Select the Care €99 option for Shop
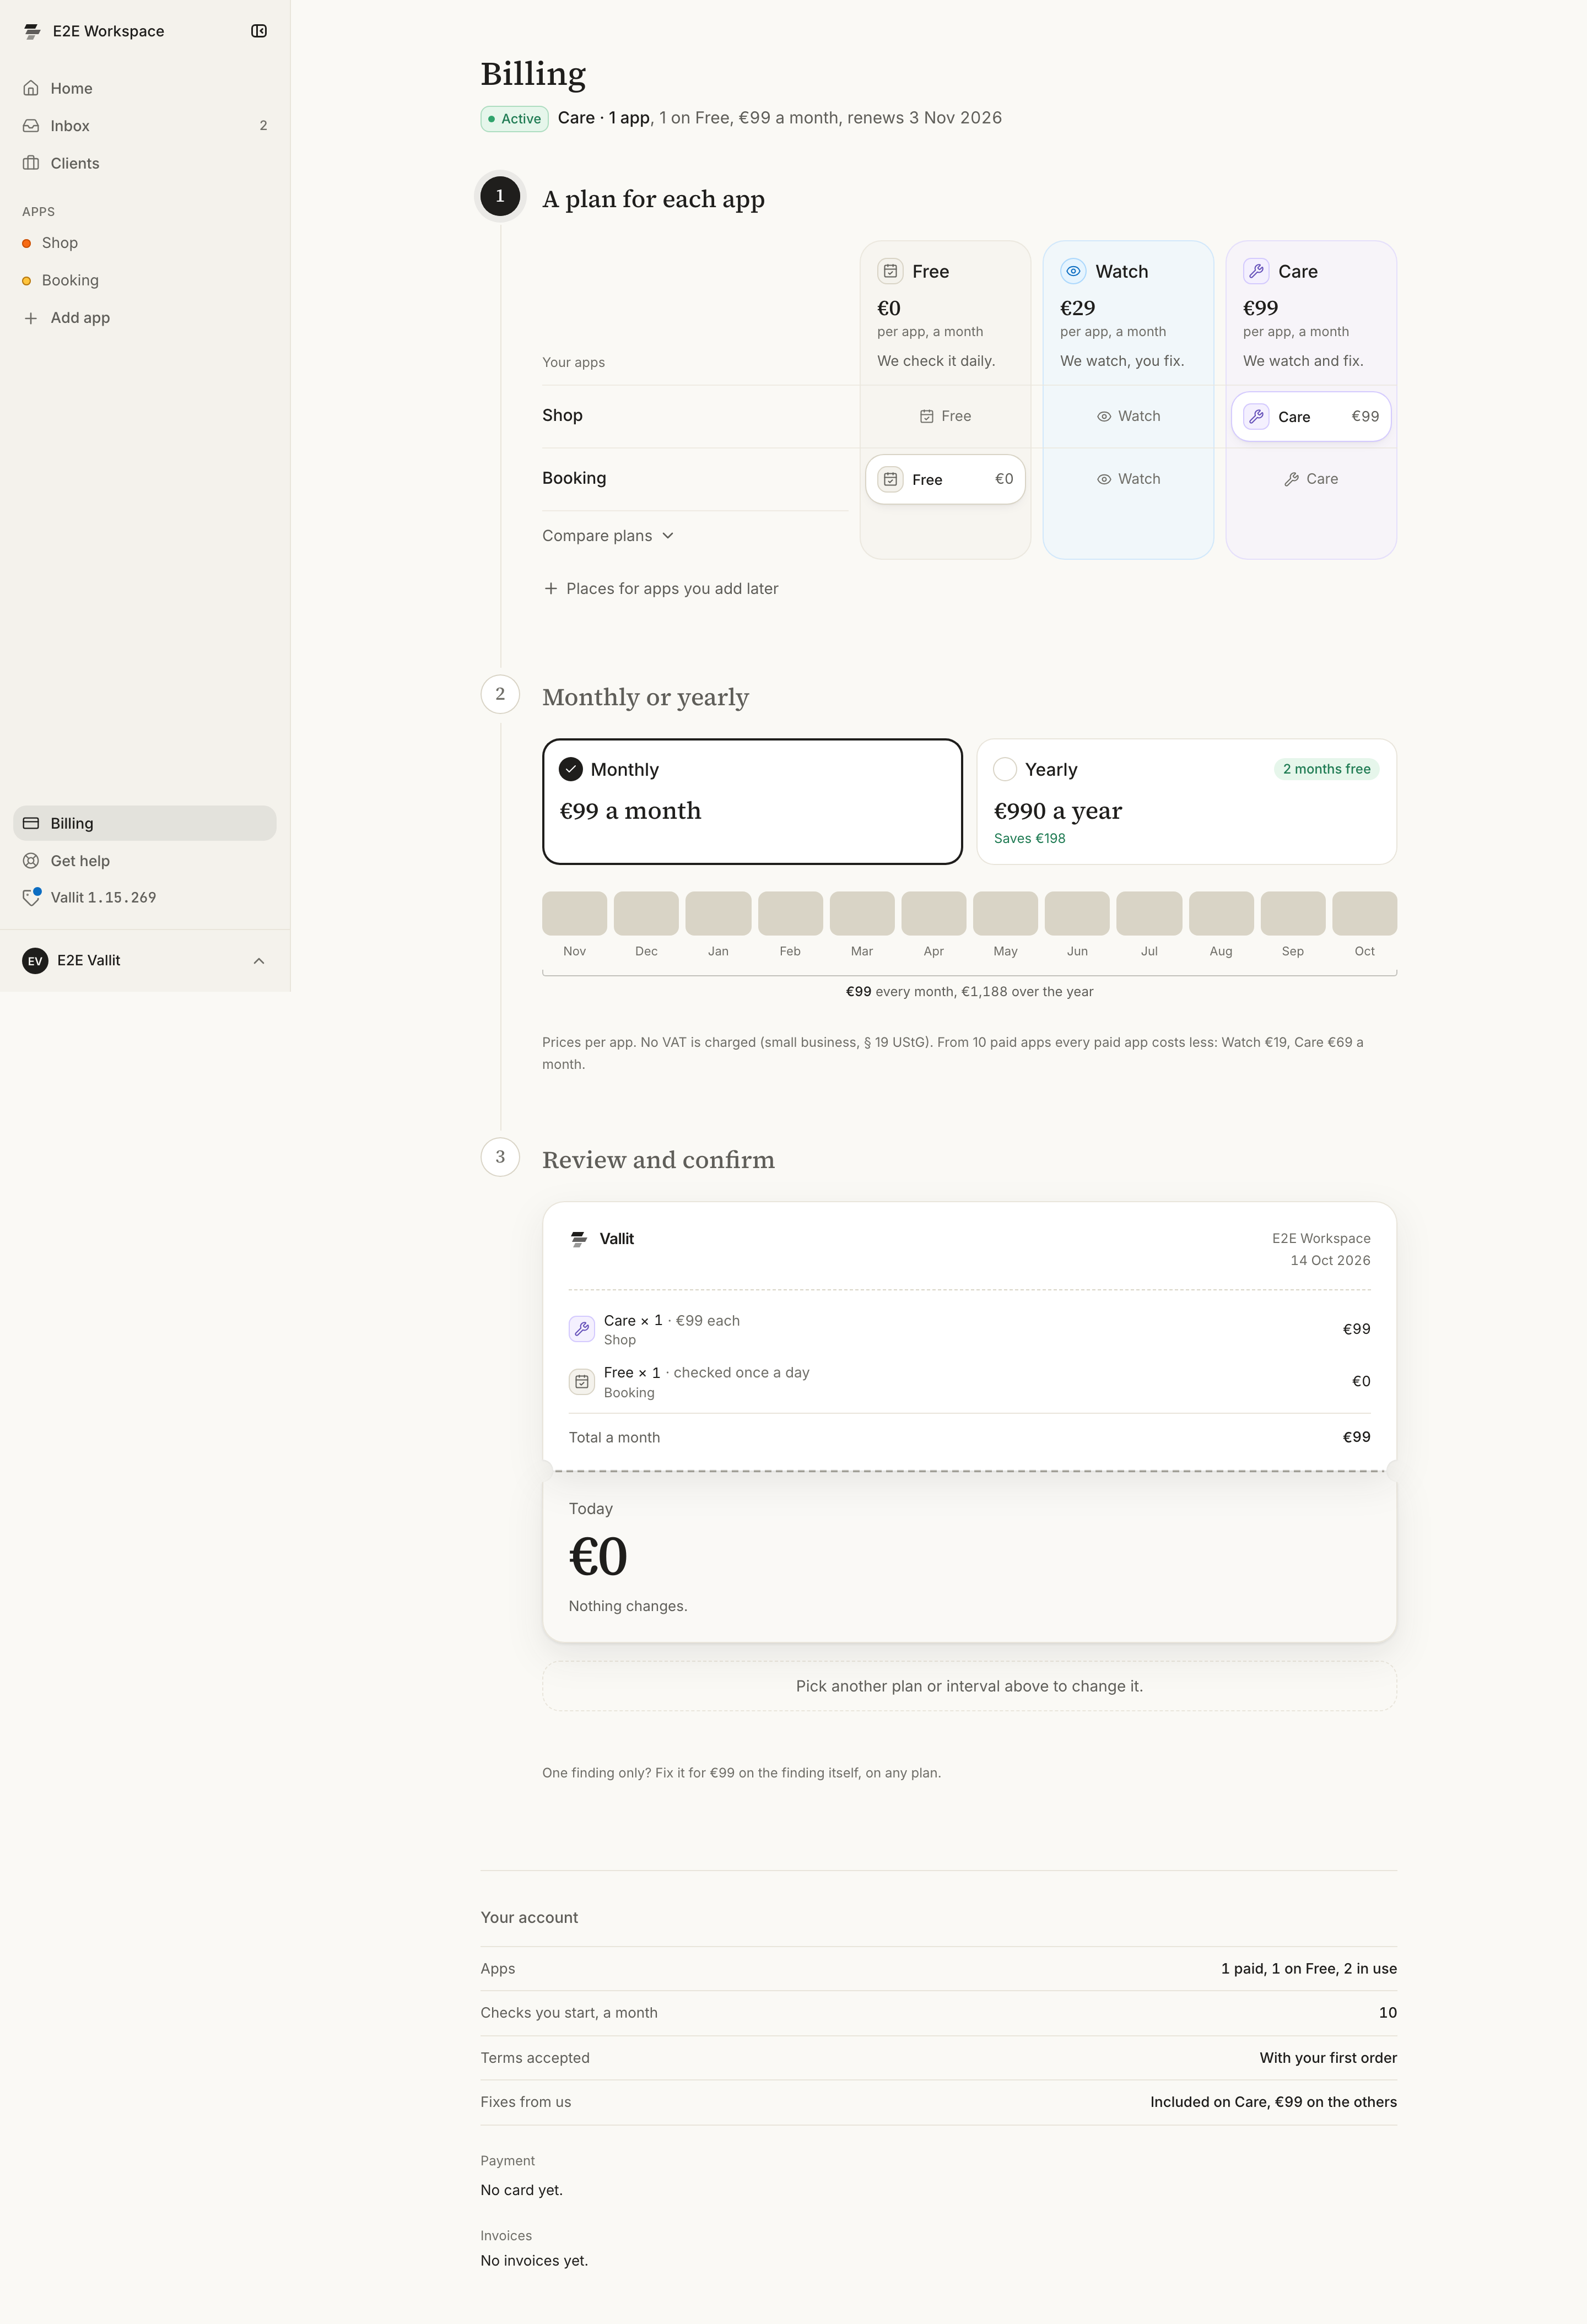This screenshot has height=2324, width=1587. (x=1311, y=416)
